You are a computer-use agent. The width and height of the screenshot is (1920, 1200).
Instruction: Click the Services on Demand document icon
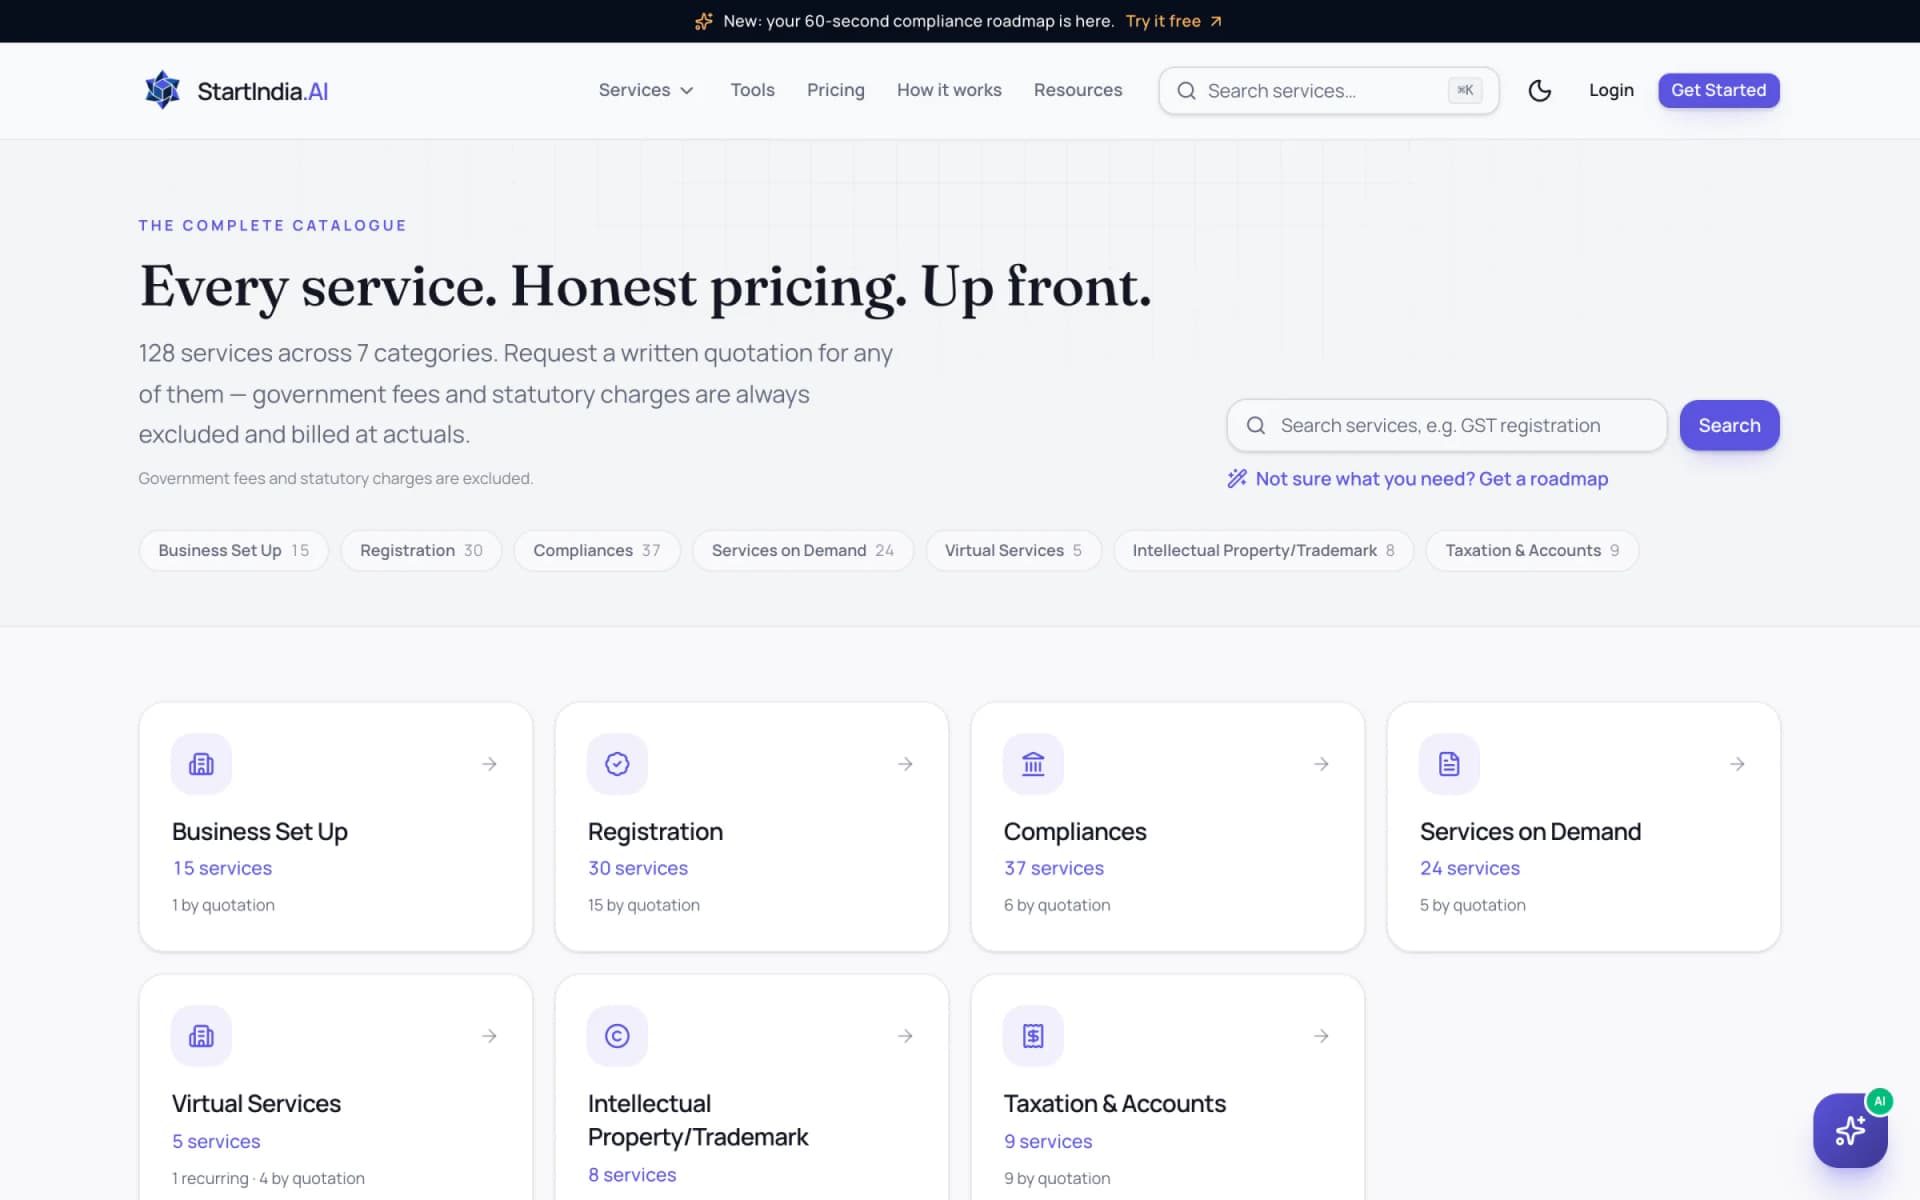[1449, 764]
